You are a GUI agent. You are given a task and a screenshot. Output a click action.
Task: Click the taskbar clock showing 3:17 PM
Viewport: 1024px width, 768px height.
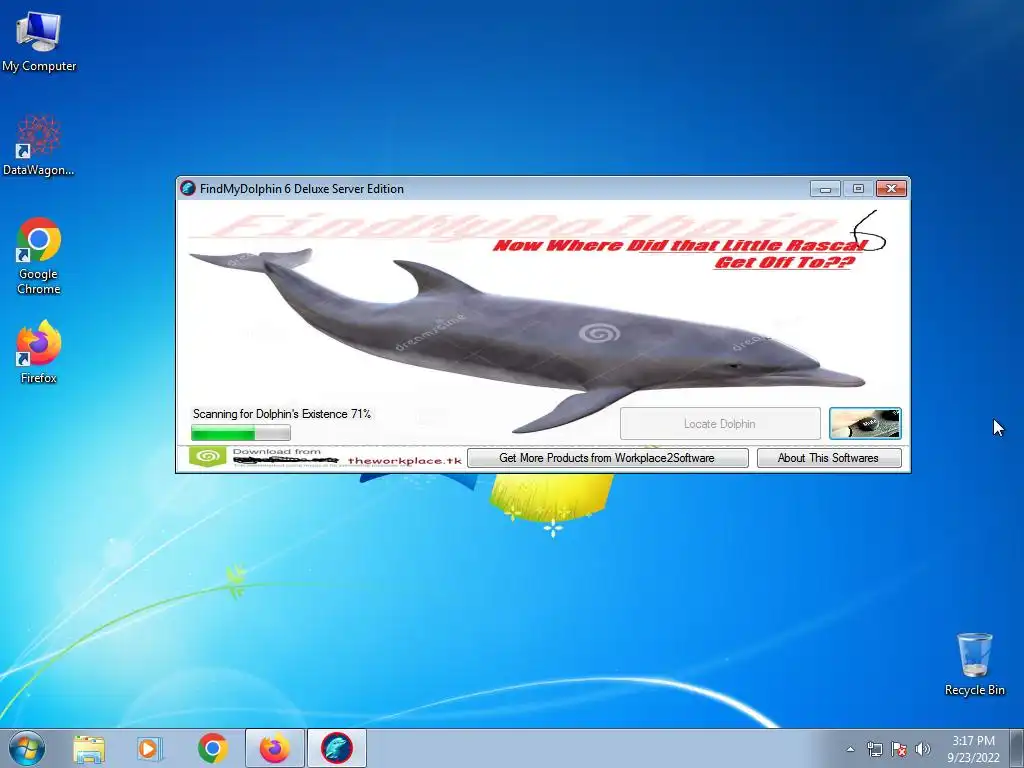[973, 749]
